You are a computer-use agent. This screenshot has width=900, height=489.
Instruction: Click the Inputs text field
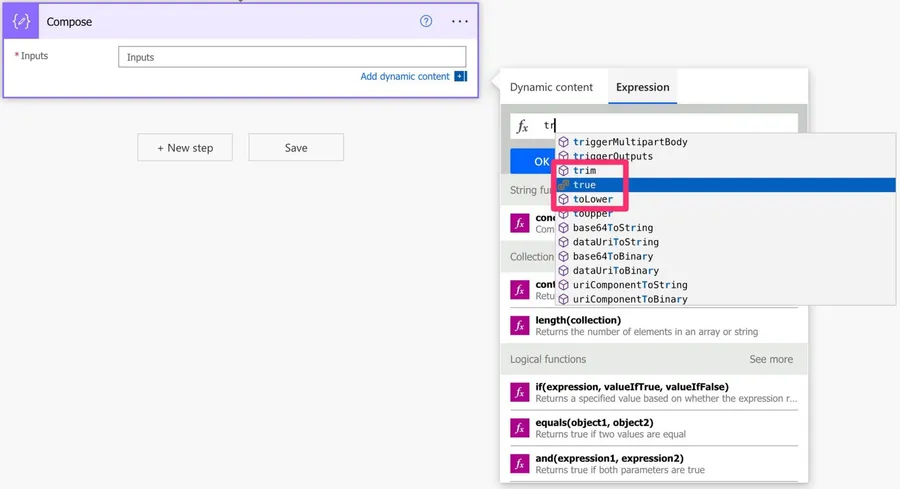coord(291,57)
